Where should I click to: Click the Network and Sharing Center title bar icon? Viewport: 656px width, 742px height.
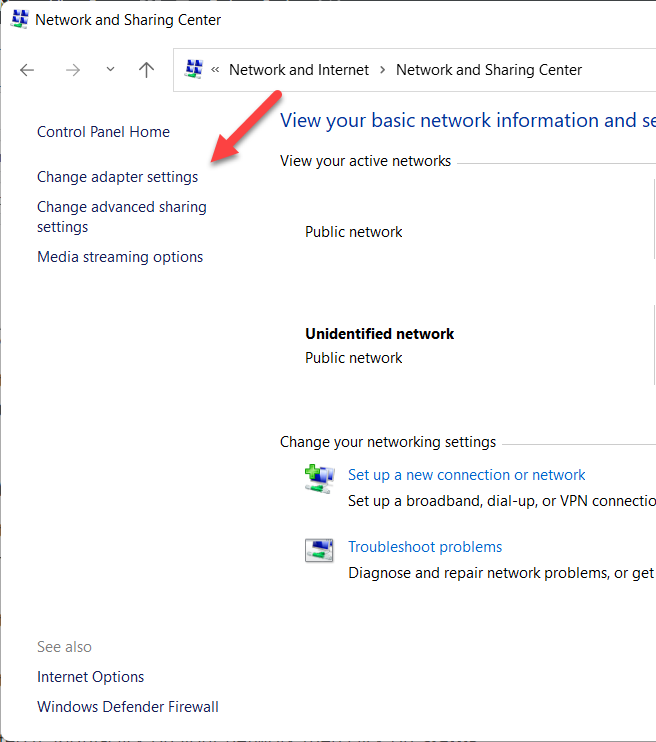[19, 19]
